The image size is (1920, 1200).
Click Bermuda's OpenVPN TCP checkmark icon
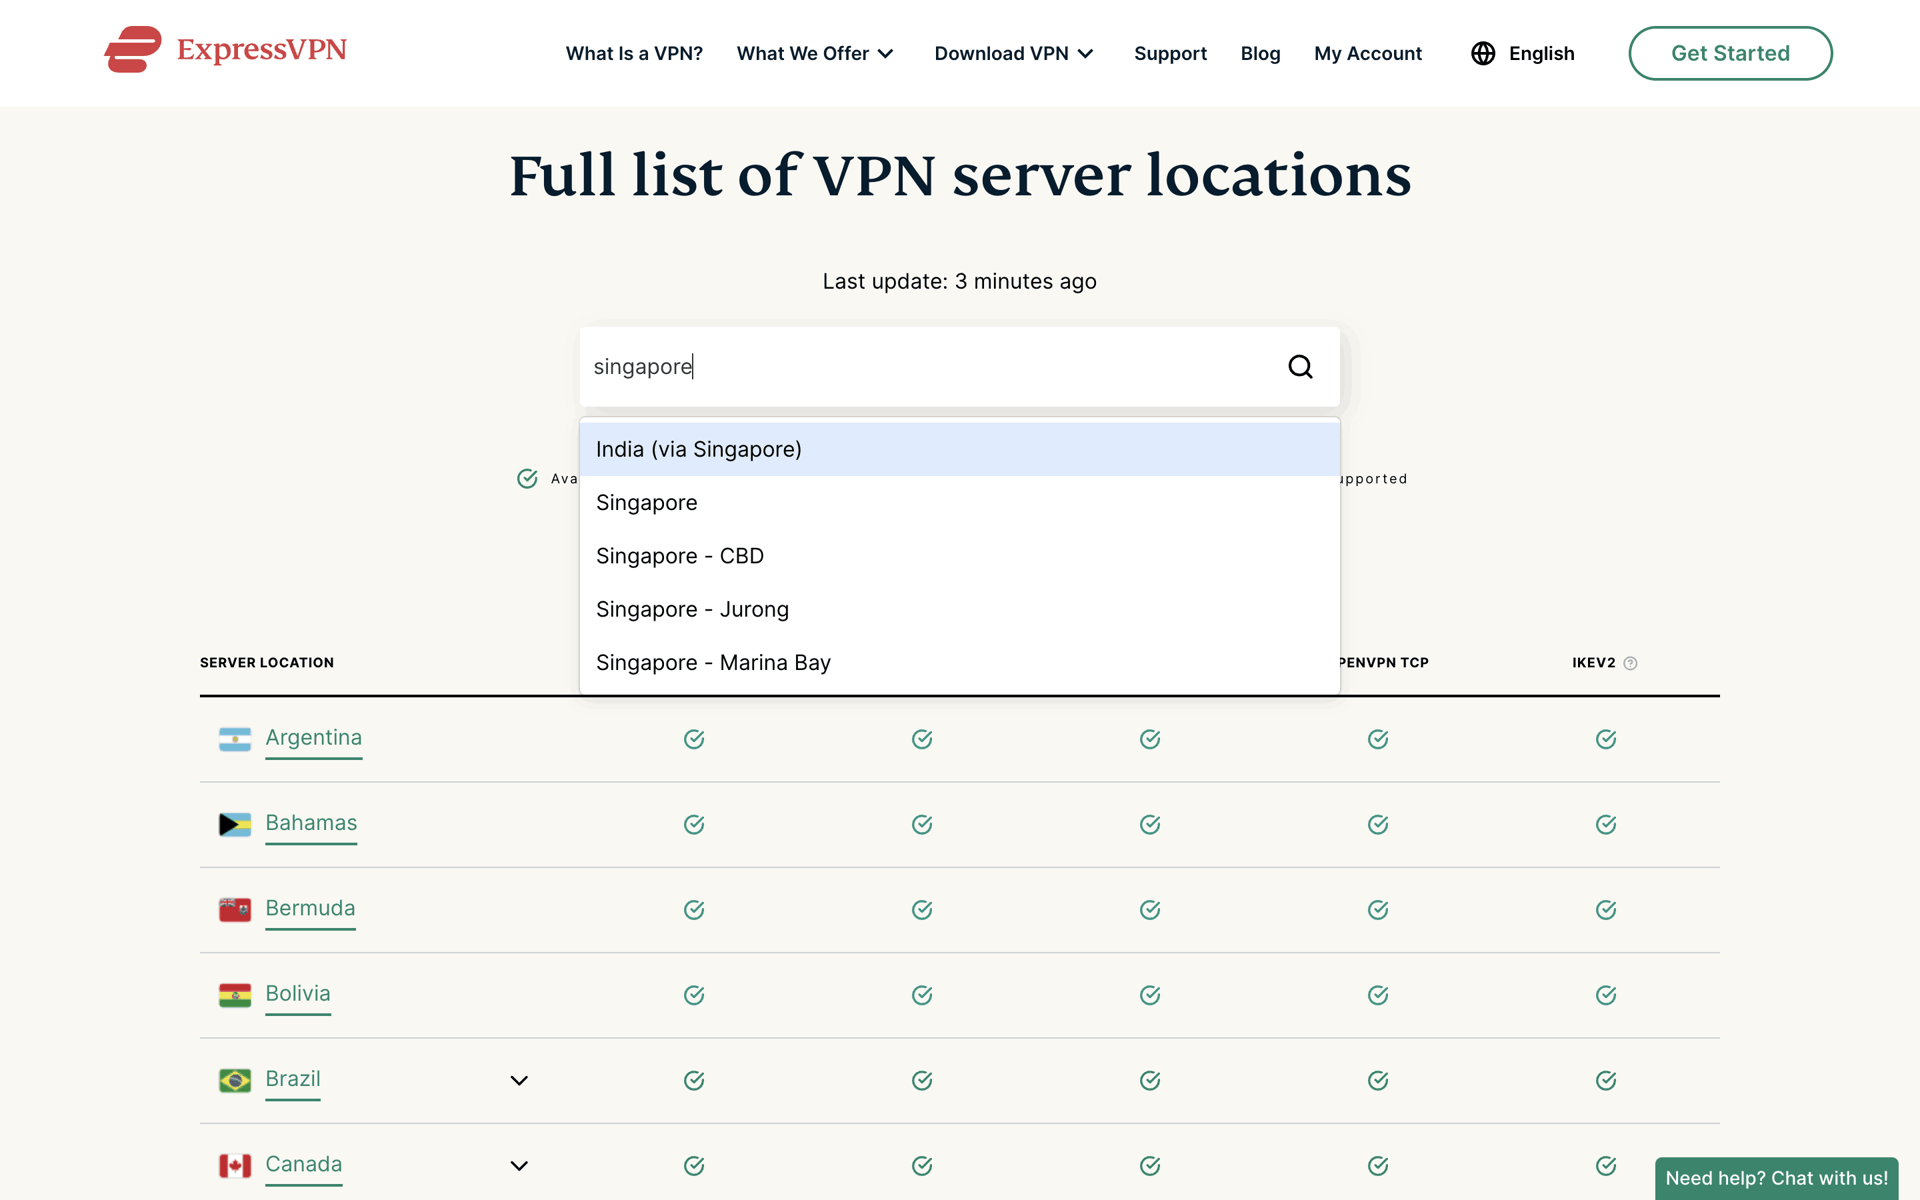pyautogui.click(x=1378, y=910)
